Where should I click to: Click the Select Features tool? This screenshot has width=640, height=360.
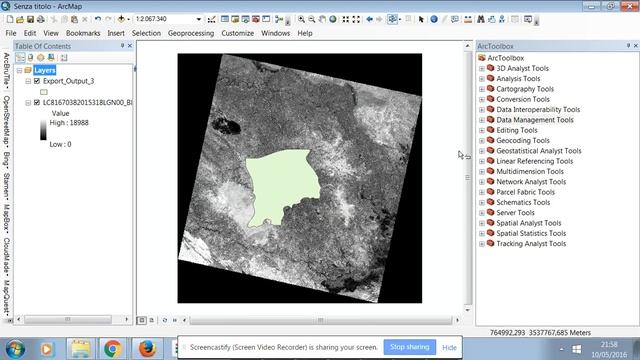(393, 19)
